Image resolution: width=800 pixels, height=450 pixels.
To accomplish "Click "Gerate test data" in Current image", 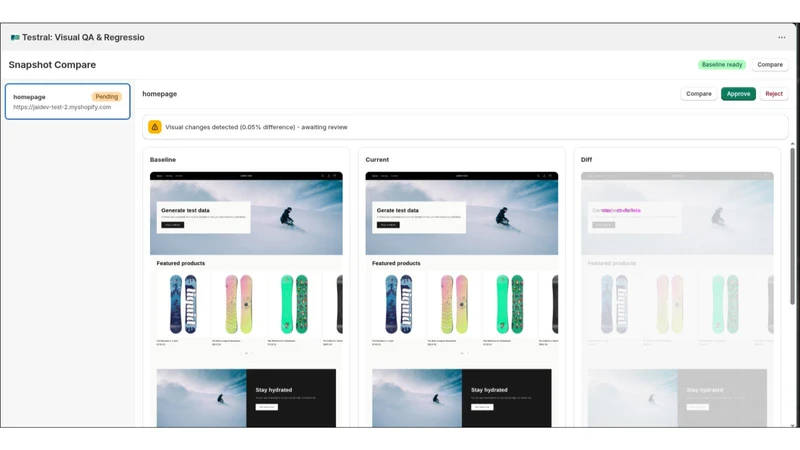I will coord(397,210).
